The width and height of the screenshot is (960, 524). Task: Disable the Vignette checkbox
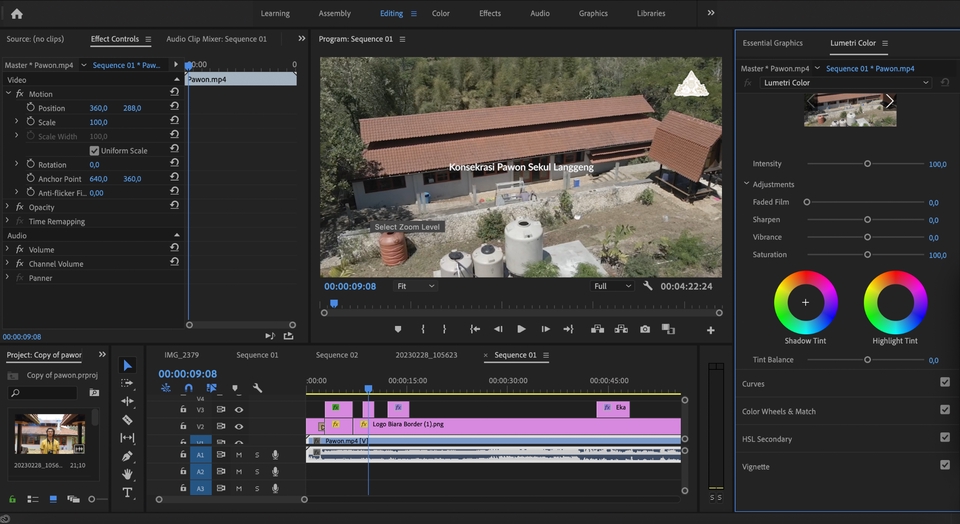coord(945,465)
